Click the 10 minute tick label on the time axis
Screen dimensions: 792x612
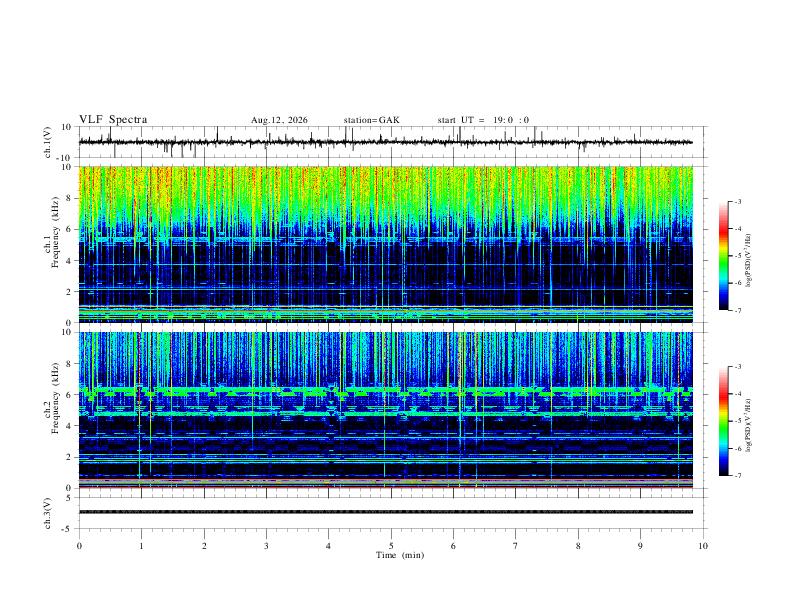[703, 546]
